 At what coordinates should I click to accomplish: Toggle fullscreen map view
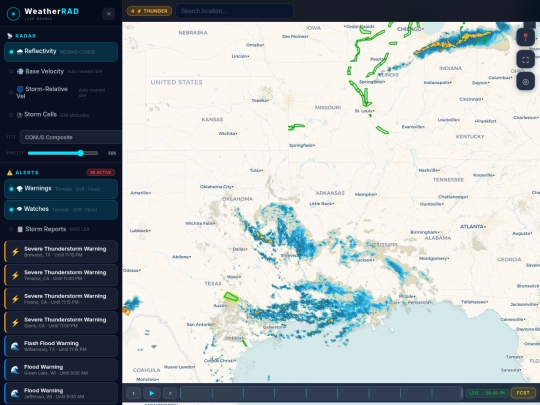point(526,60)
